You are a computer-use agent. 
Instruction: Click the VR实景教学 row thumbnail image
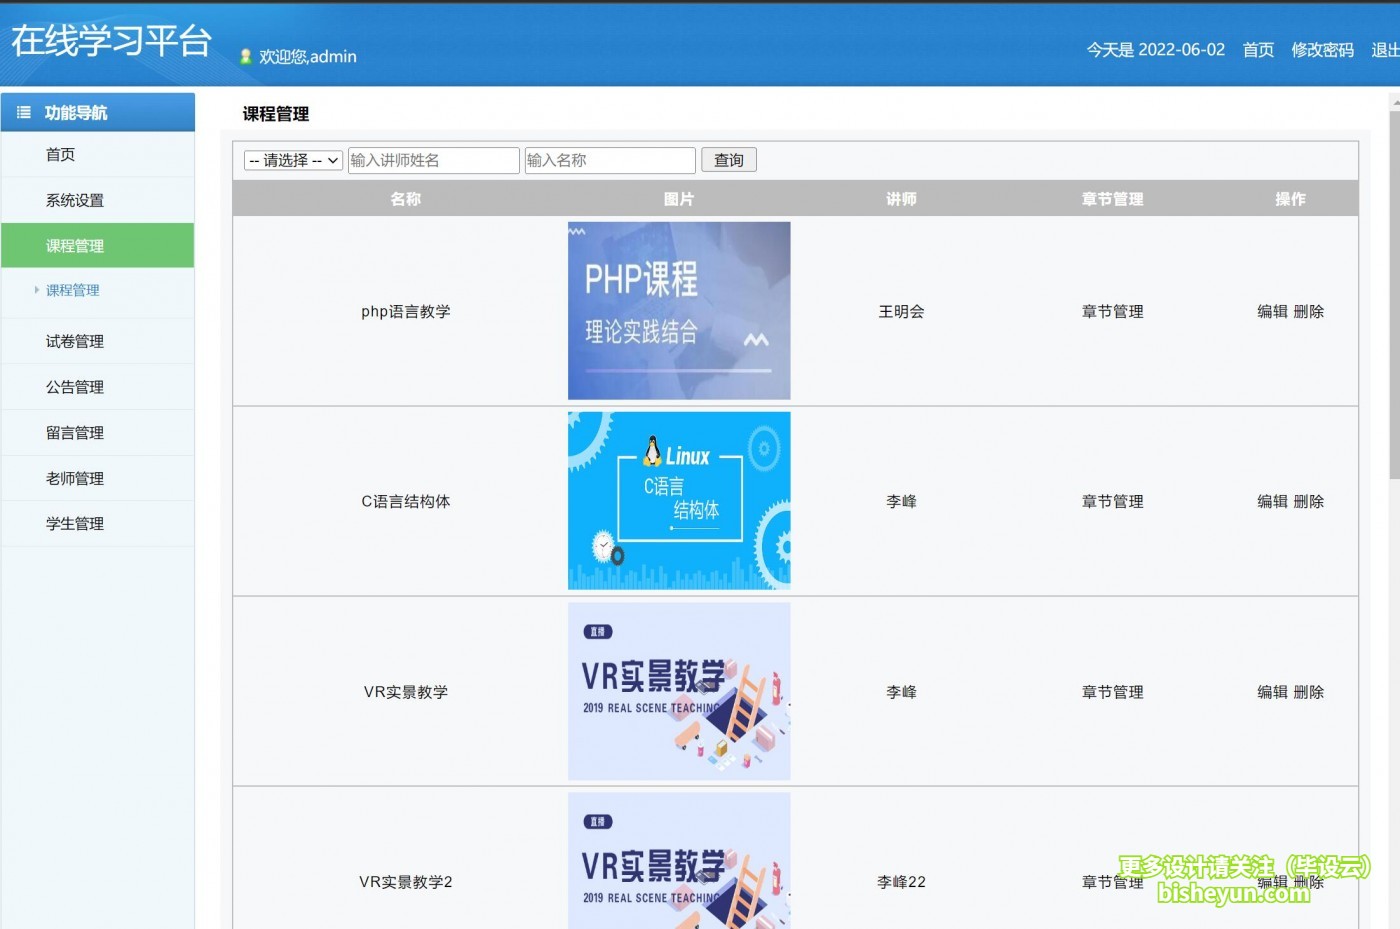(x=679, y=691)
